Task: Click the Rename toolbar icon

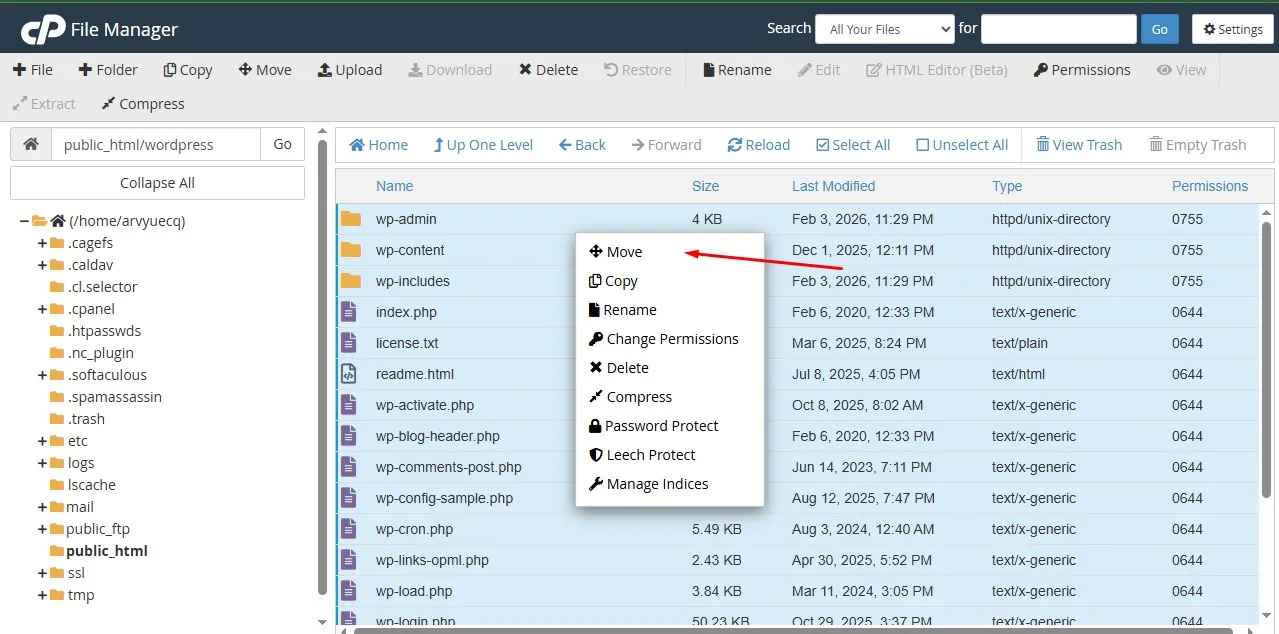Action: [736, 69]
